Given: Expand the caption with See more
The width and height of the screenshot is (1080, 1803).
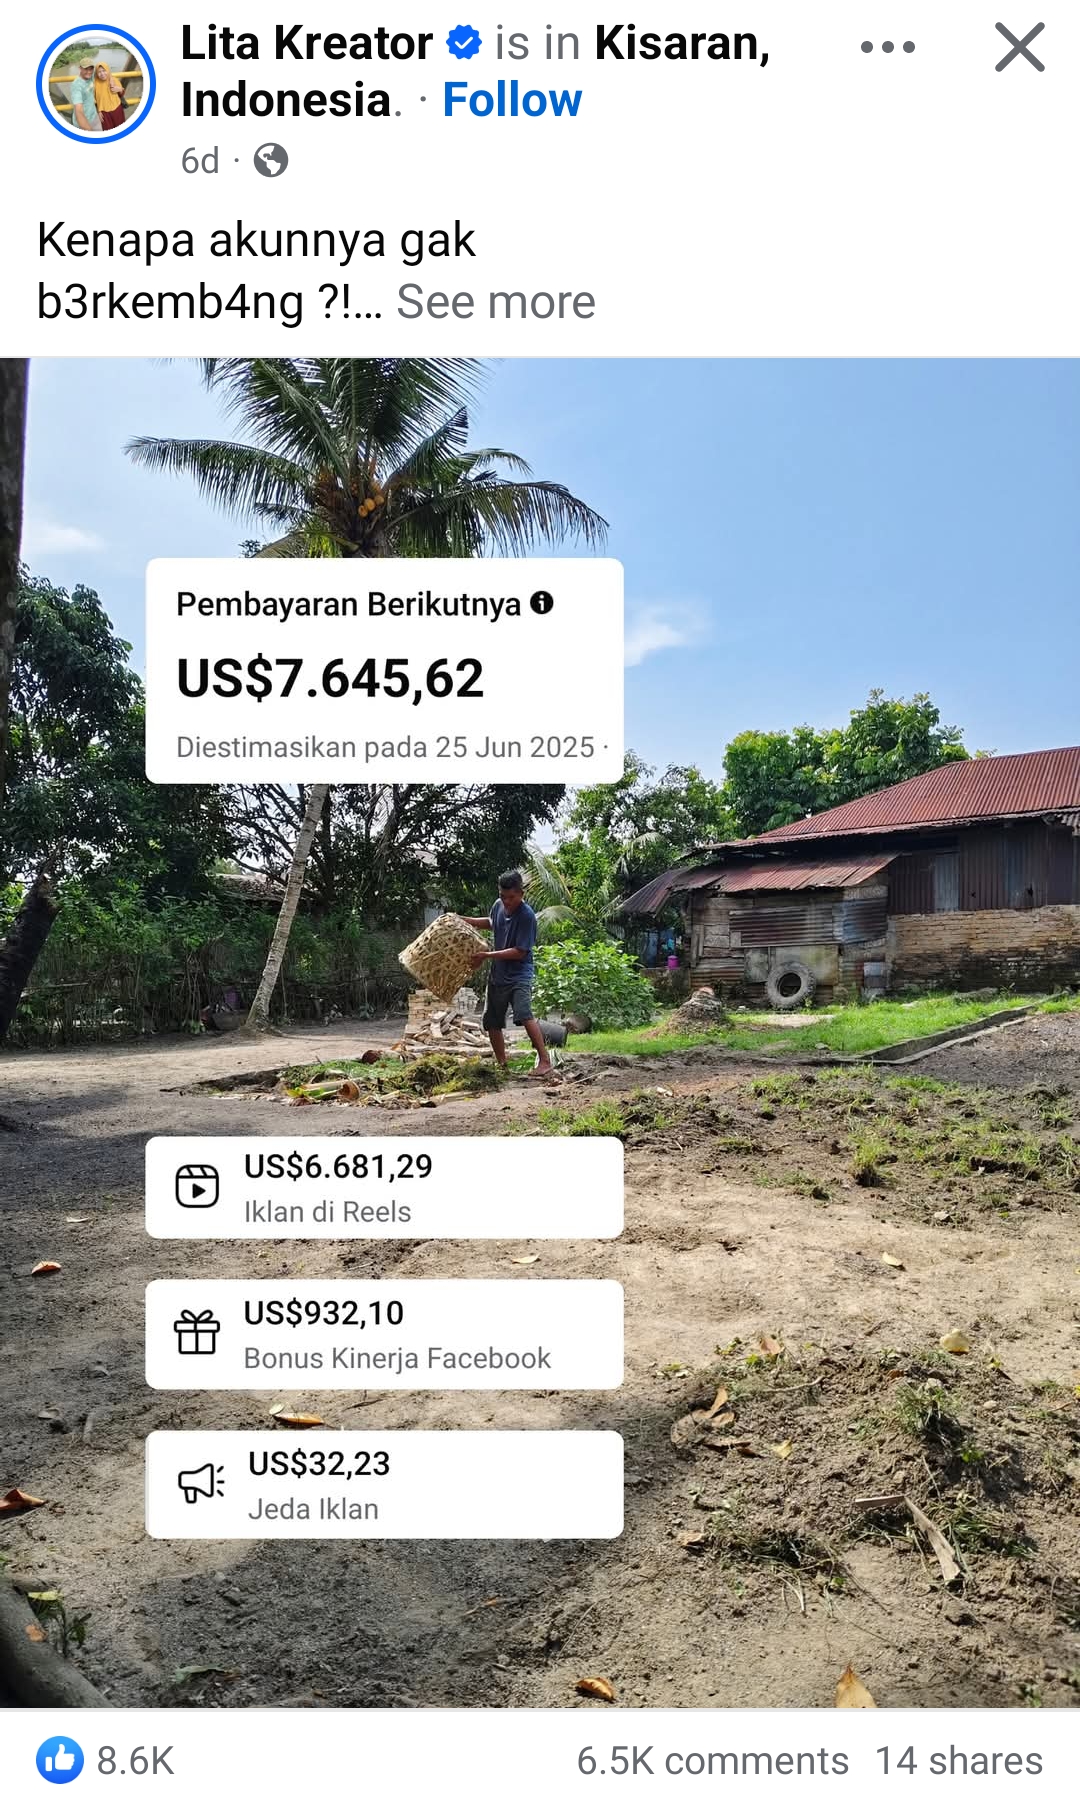Looking at the screenshot, I should [x=496, y=302].
